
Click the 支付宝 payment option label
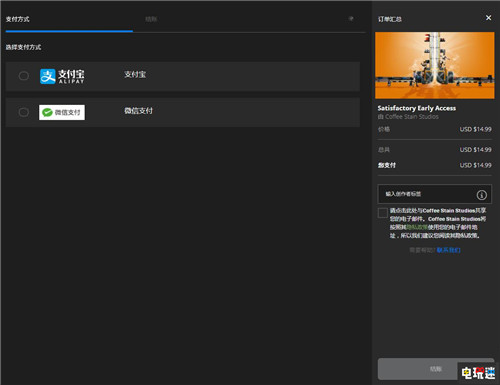pyautogui.click(x=135, y=74)
